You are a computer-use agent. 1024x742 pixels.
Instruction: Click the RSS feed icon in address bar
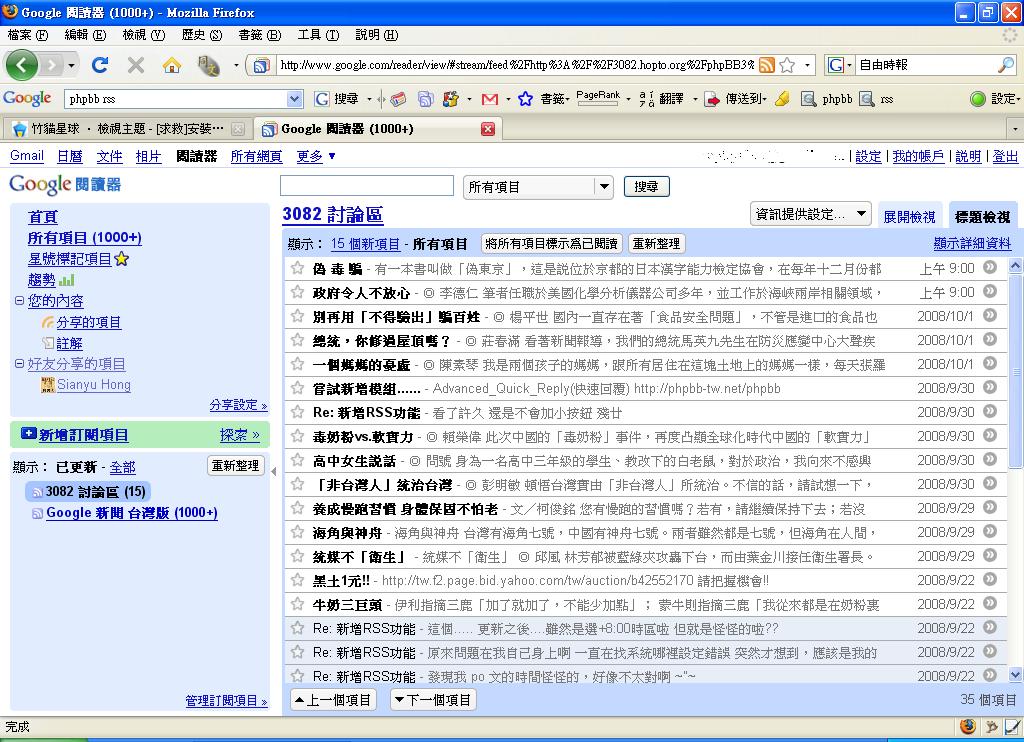[x=767, y=65]
